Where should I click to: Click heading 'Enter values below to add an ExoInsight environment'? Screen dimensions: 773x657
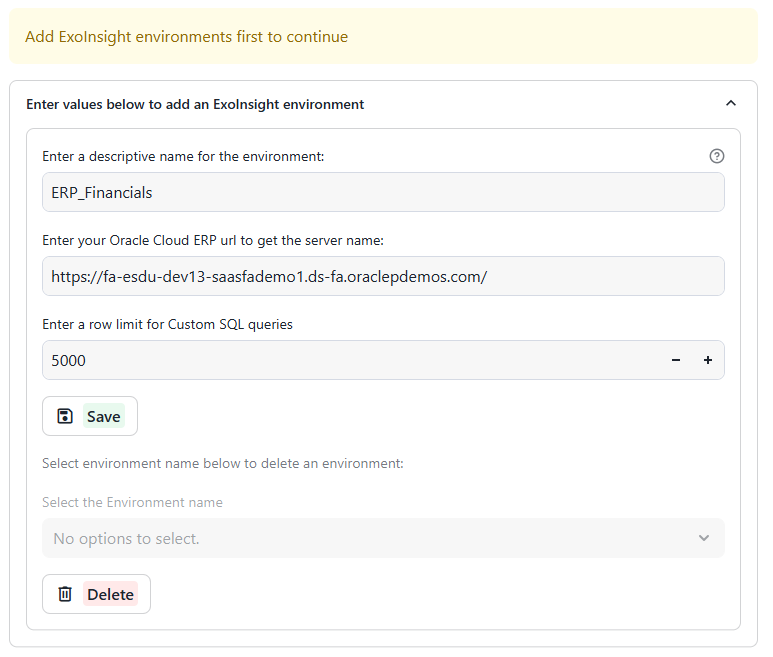click(195, 104)
